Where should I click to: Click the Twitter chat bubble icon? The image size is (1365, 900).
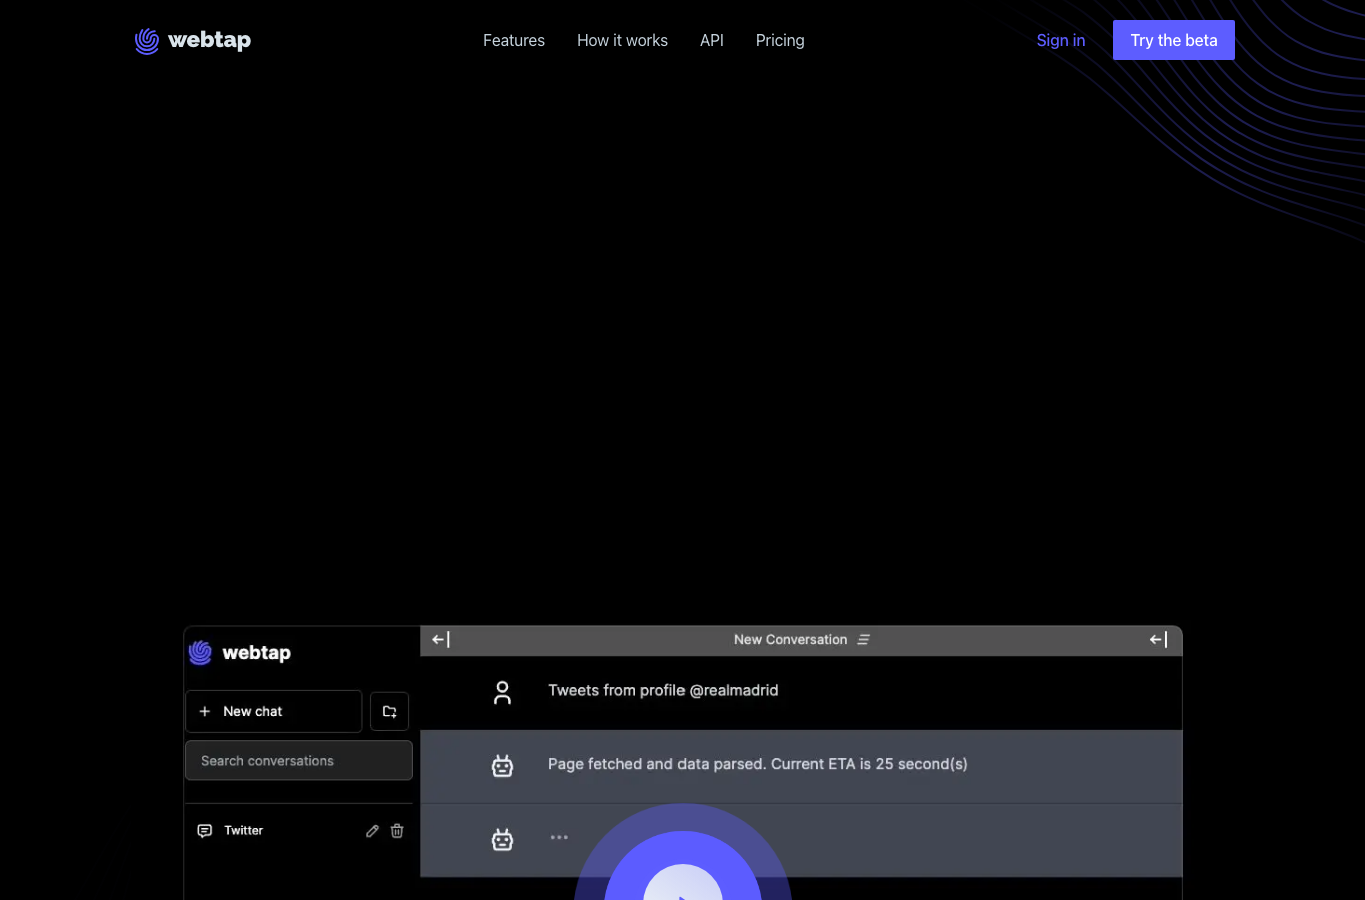click(x=205, y=831)
